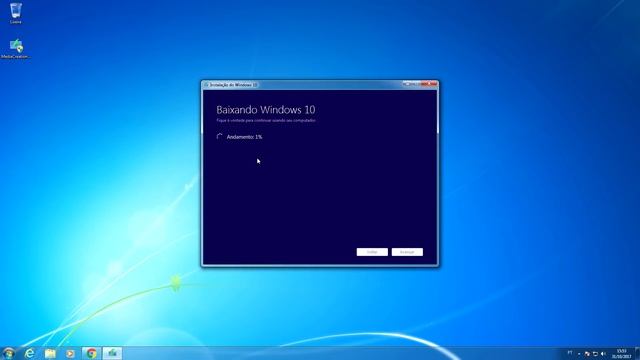640x360 pixels.
Task: Open Action Center flag icon in tray
Action: tap(587, 354)
